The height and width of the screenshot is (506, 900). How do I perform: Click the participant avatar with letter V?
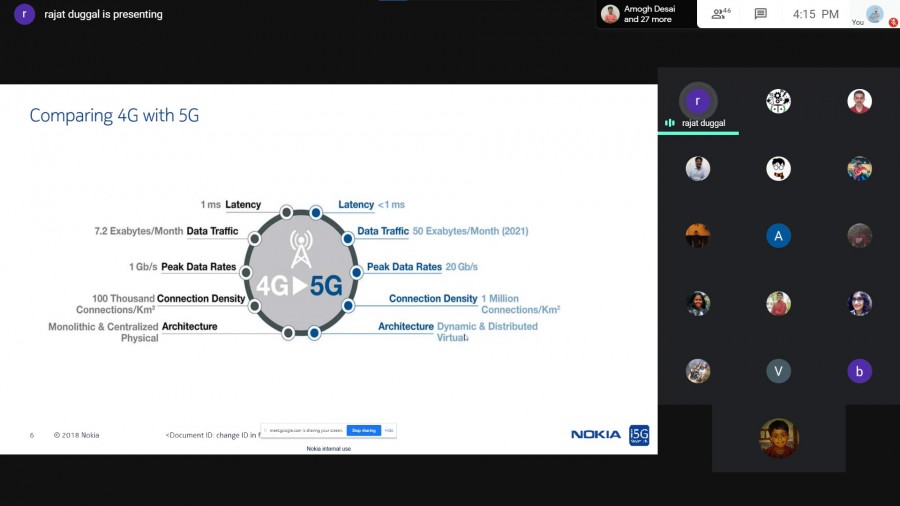[778, 371]
